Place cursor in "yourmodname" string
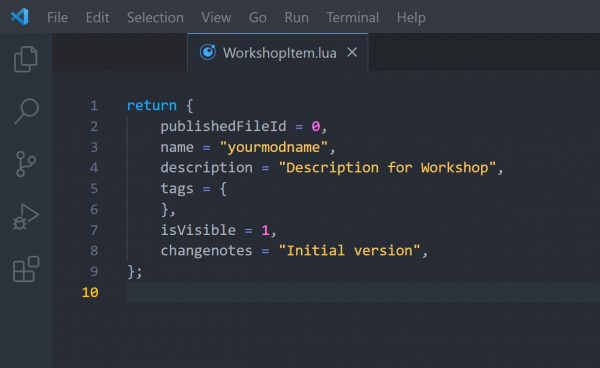Image resolution: width=600 pixels, height=368 pixels. [x=274, y=147]
